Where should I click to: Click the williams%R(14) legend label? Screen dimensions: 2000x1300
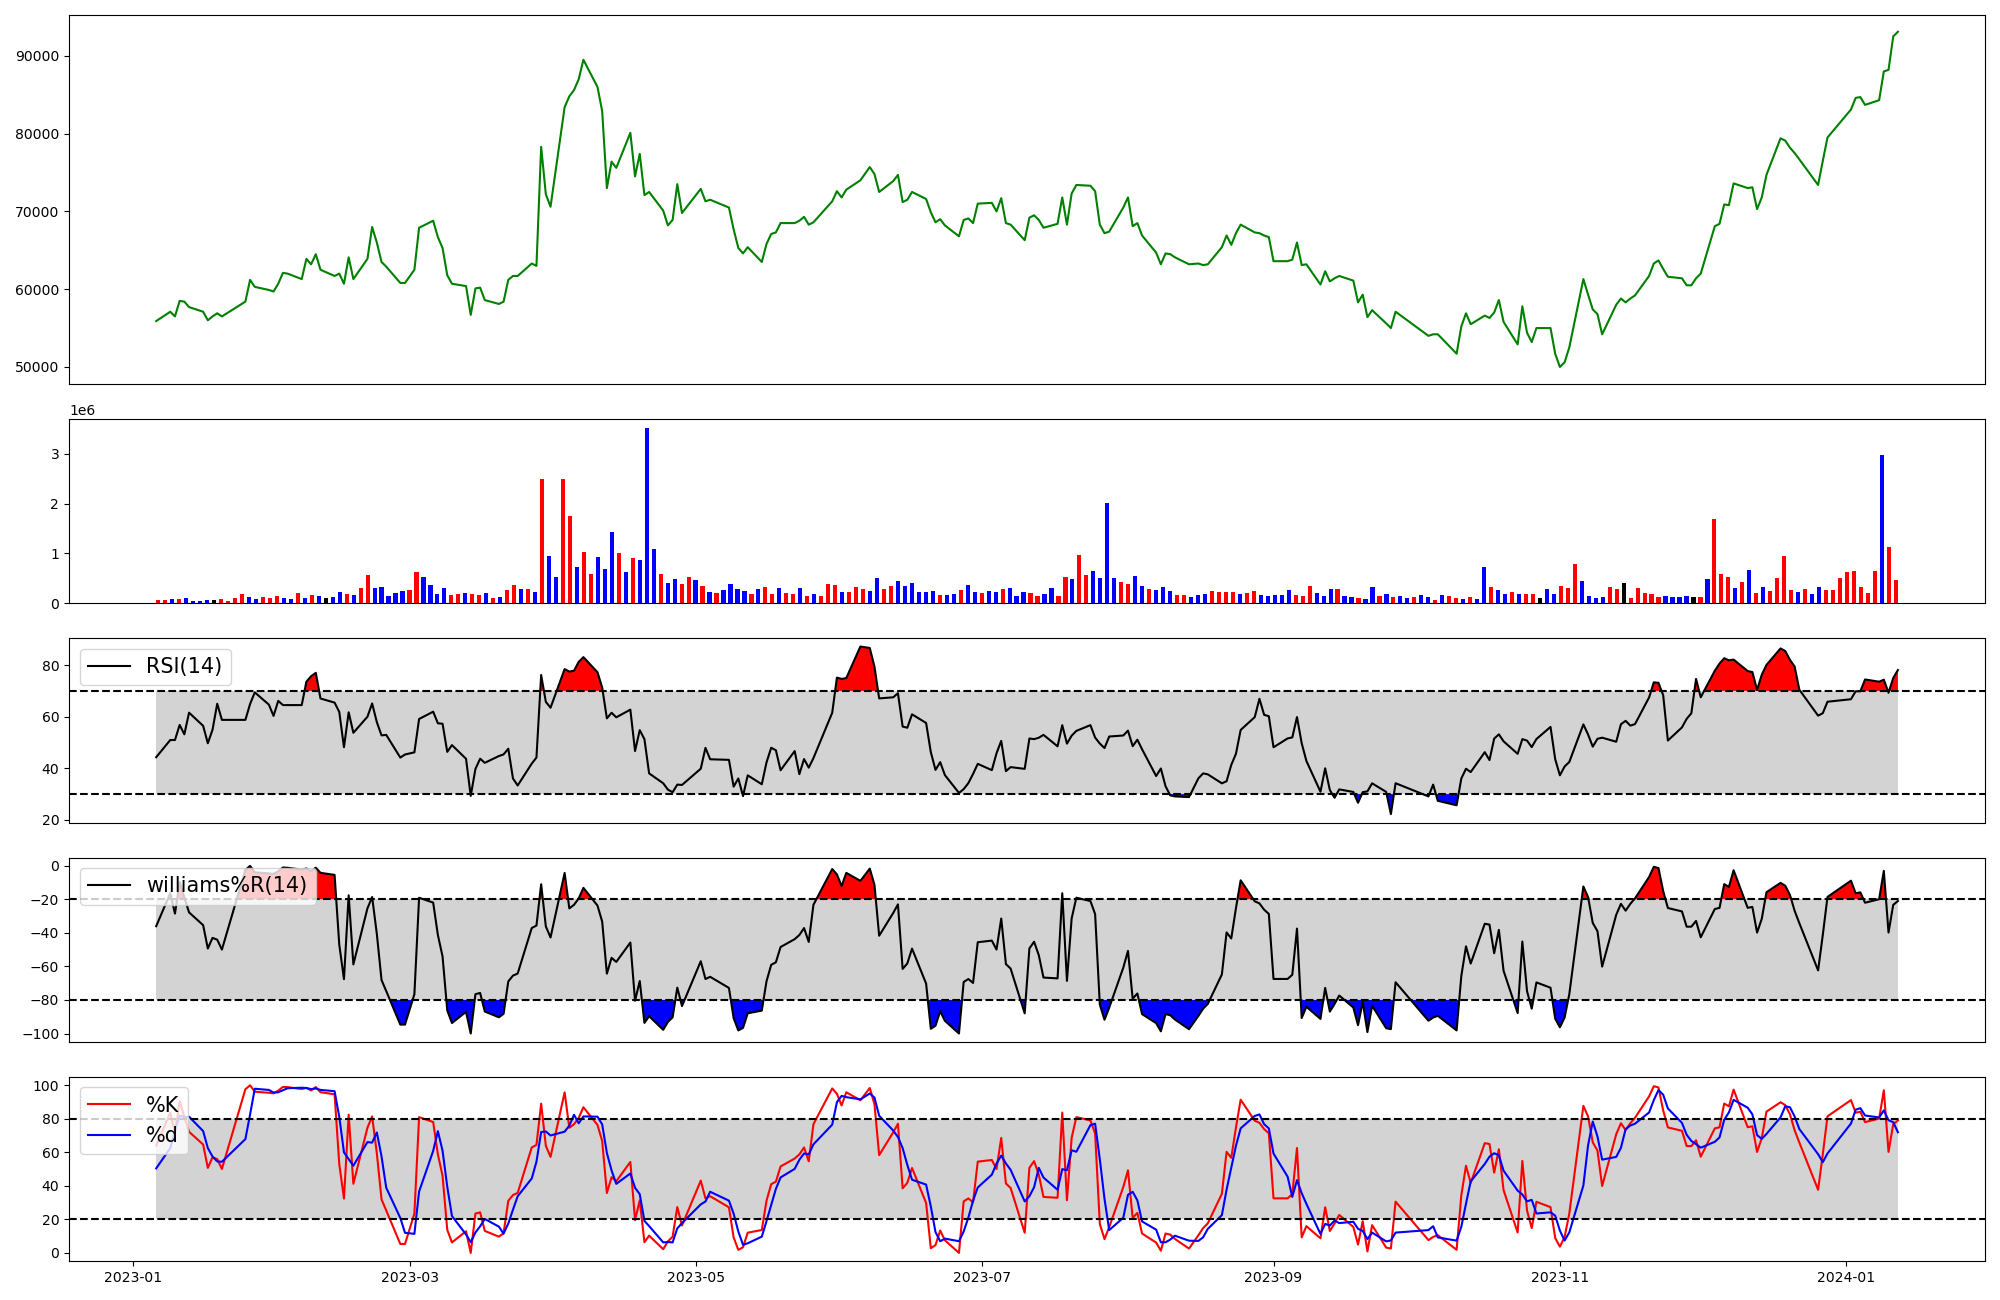click(227, 885)
